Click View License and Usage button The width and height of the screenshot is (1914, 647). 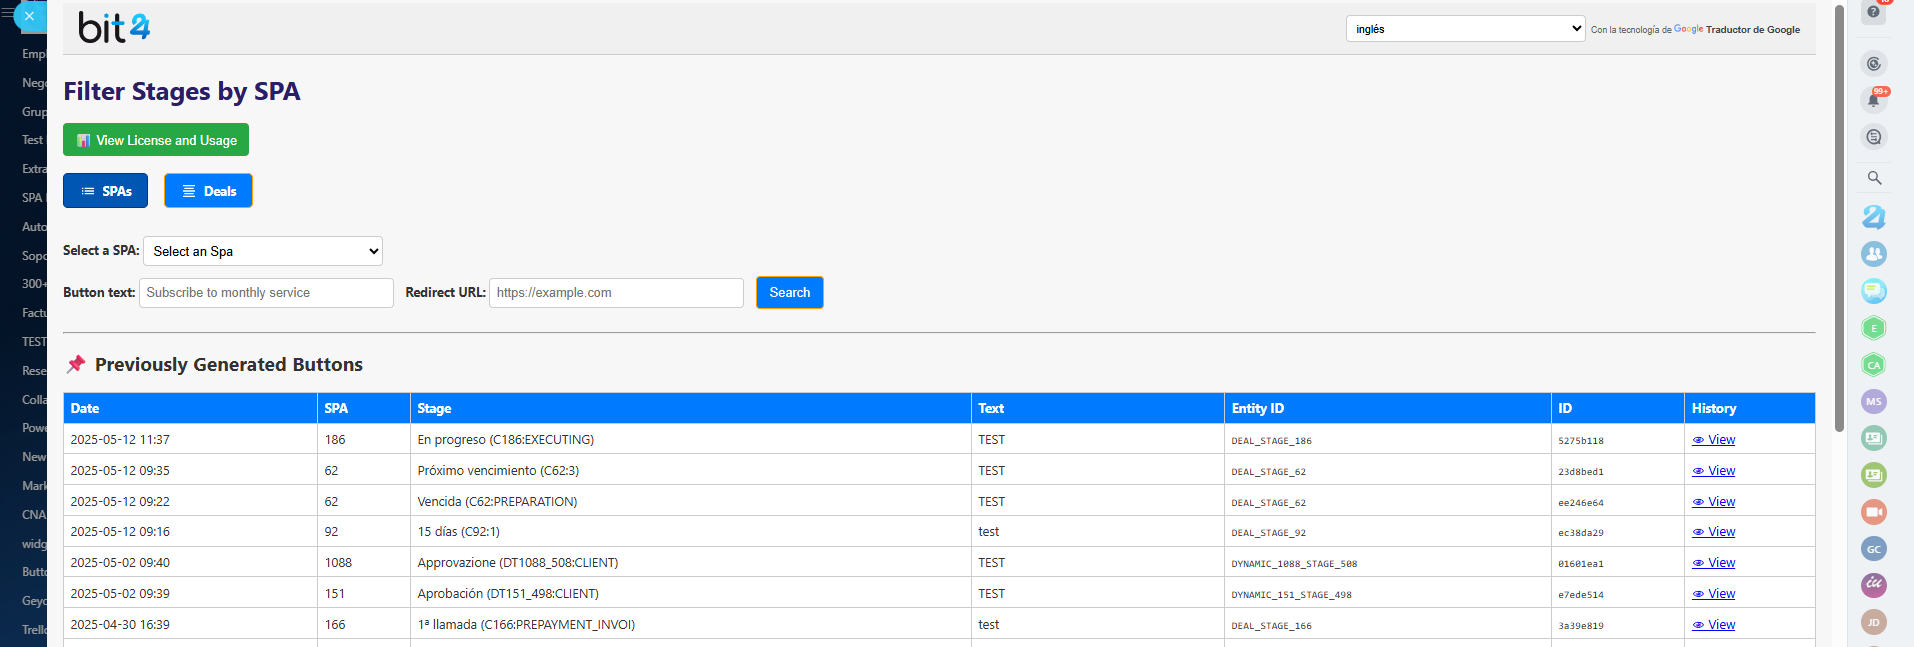pos(156,140)
